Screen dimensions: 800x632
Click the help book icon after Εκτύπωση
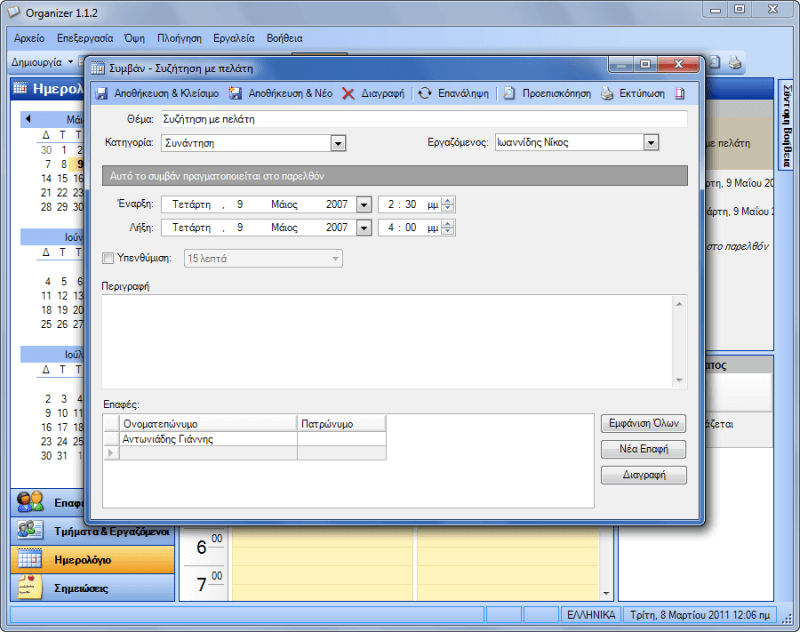680,94
